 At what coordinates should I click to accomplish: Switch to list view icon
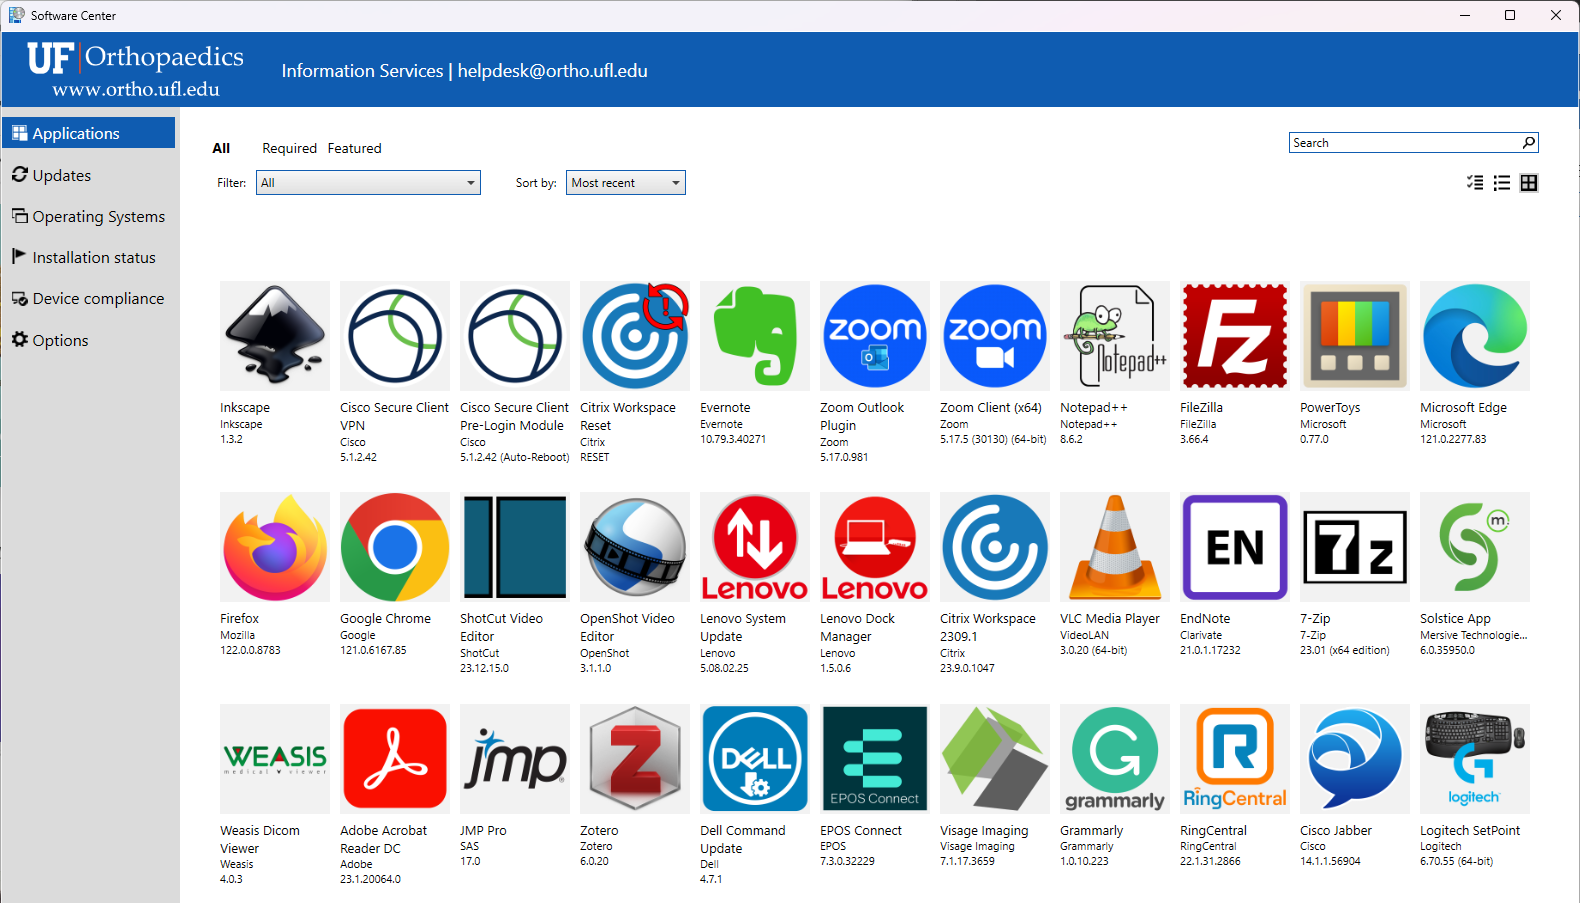click(1502, 183)
